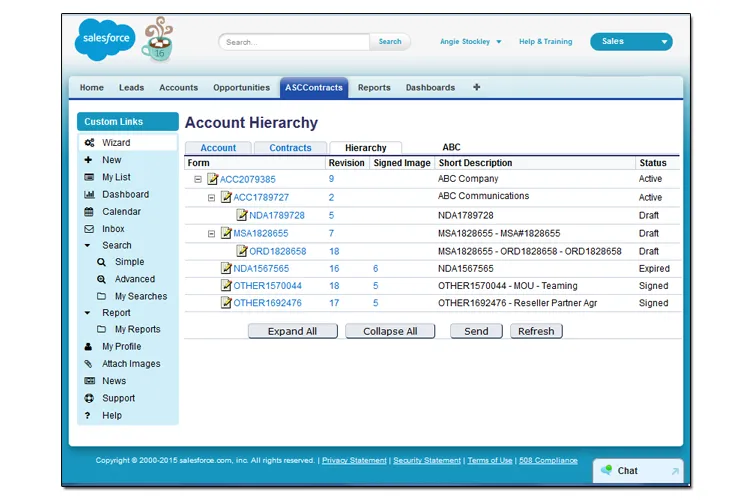
Task: Click the Salesforce cloud logo
Action: click(105, 40)
